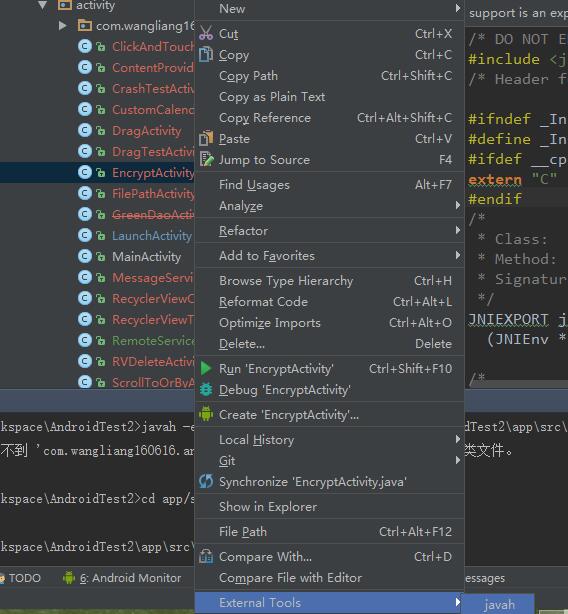Click lock icon beside FilePathActivity
Viewport: 568px width, 614px height.
pyautogui.click(x=101, y=193)
